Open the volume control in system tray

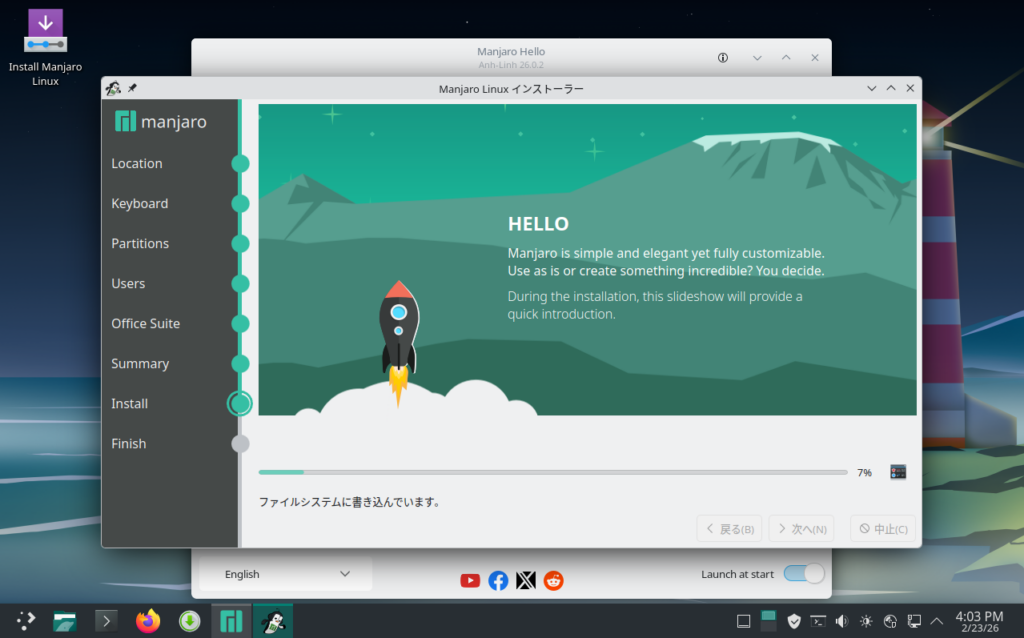coord(842,621)
